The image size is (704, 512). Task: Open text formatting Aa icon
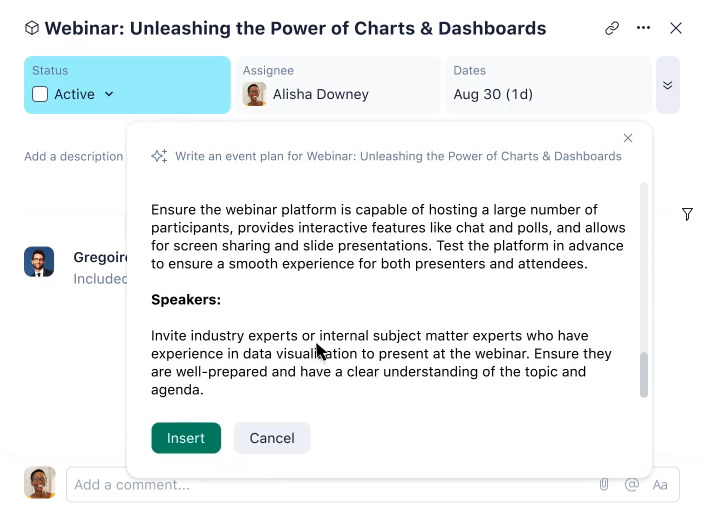(x=660, y=485)
